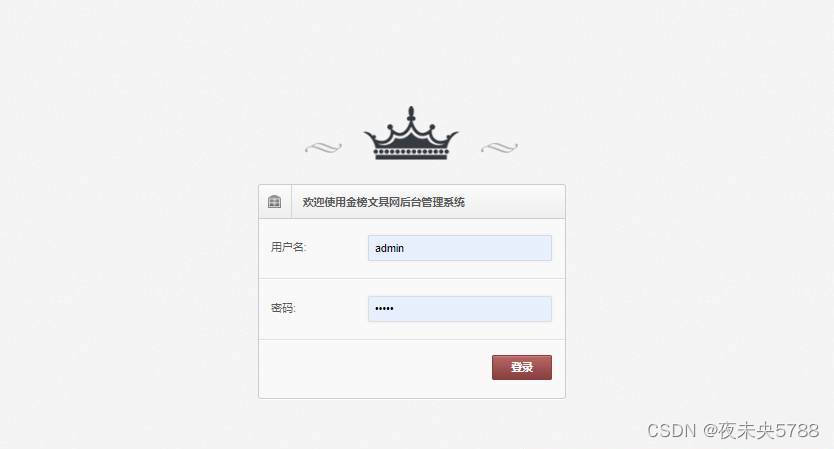Place cursor after the text admin
The height and width of the screenshot is (449, 834).
405,248
